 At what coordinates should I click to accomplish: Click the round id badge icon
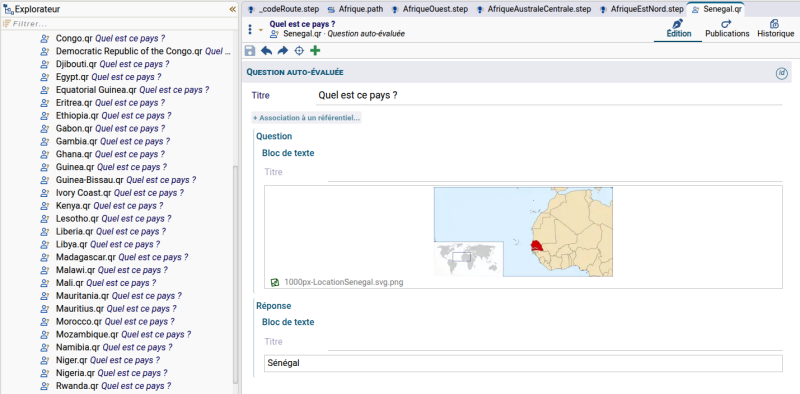tap(782, 73)
